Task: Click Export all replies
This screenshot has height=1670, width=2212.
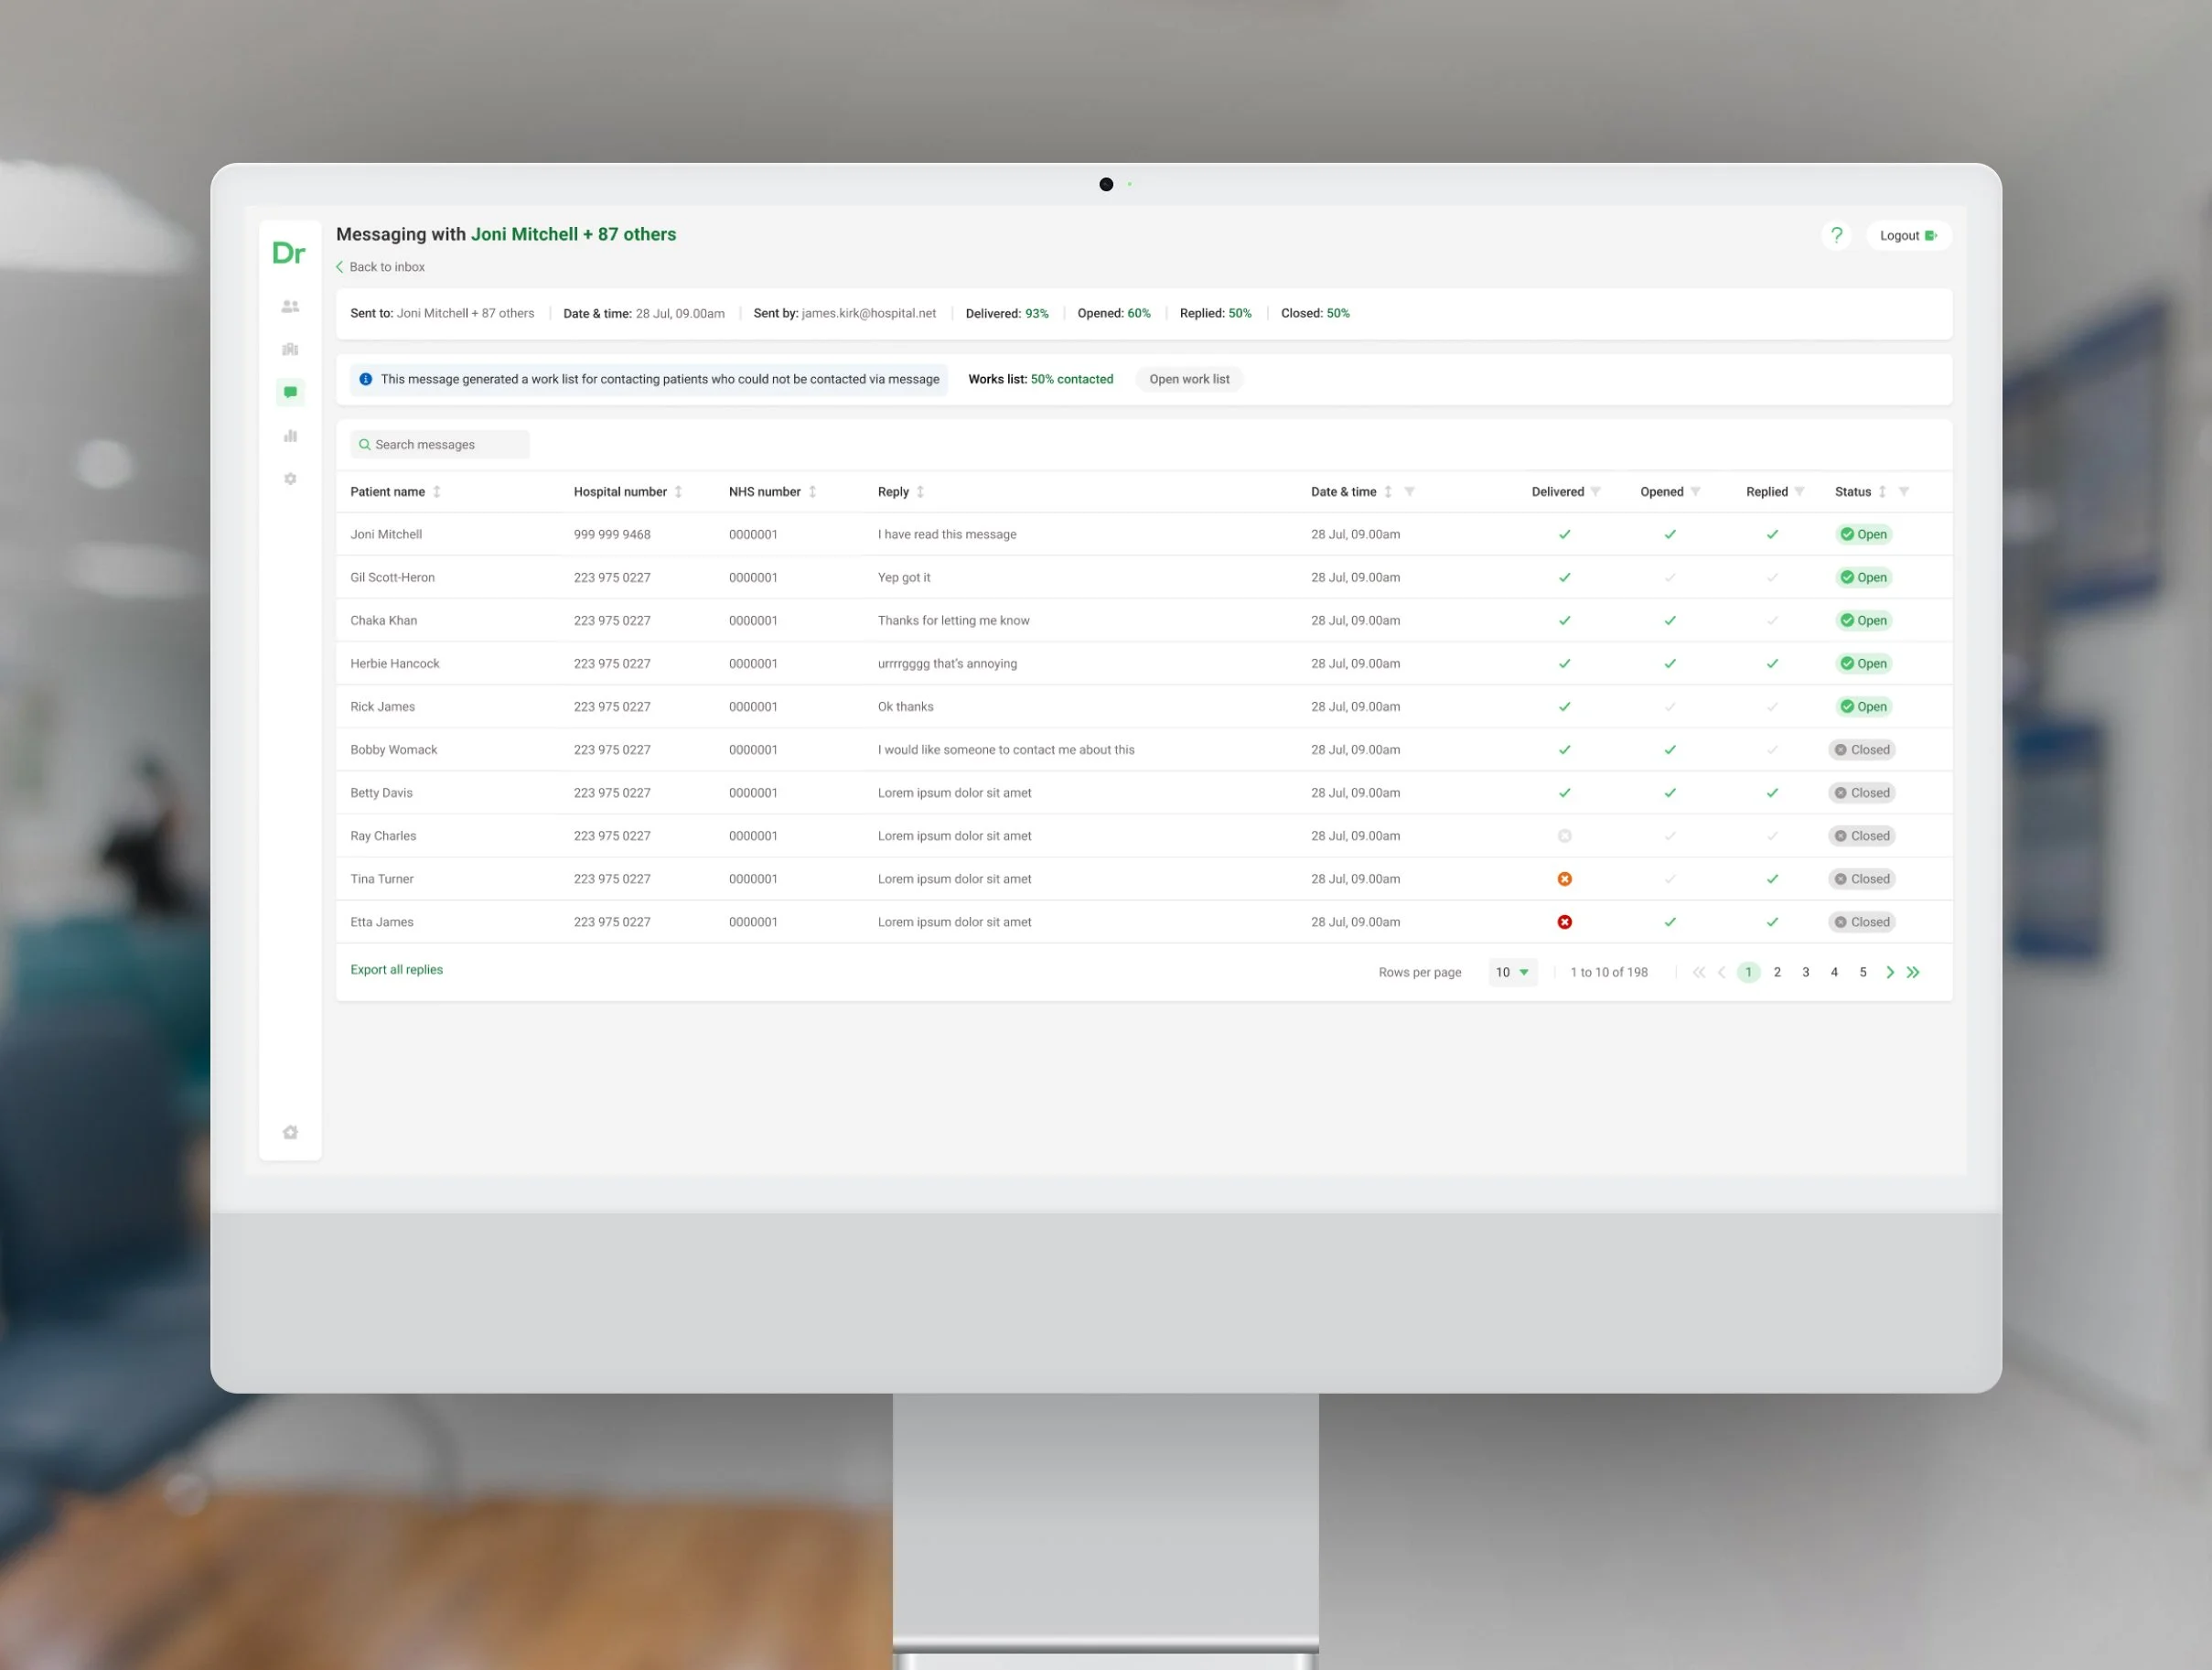Action: pyautogui.click(x=396, y=969)
